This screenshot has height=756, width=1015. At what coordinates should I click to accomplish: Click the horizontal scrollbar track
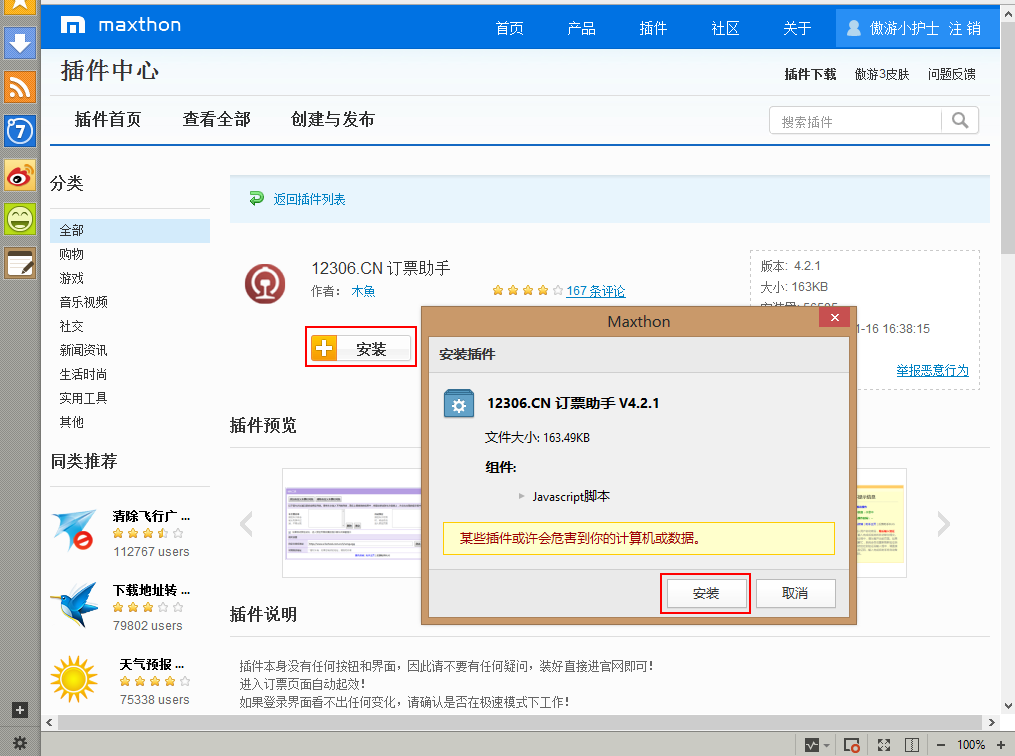pos(520,722)
